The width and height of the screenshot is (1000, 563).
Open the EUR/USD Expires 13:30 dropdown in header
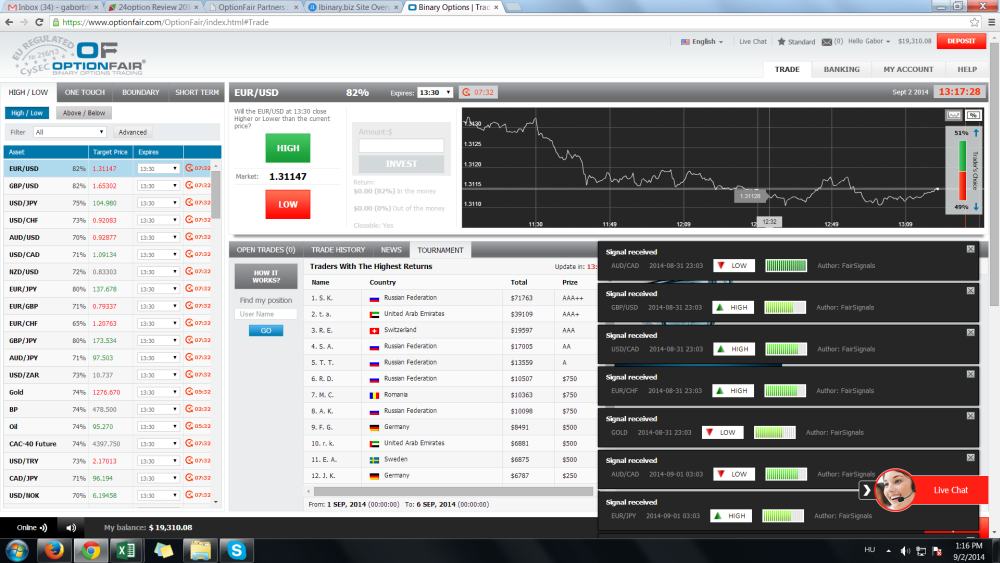pyautogui.click(x=435, y=92)
